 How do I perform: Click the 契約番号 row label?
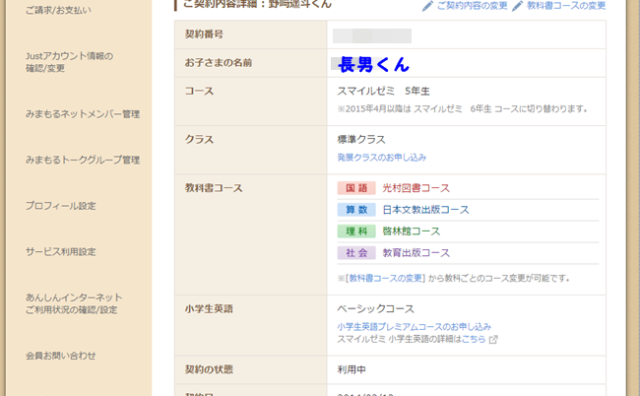coord(204,34)
